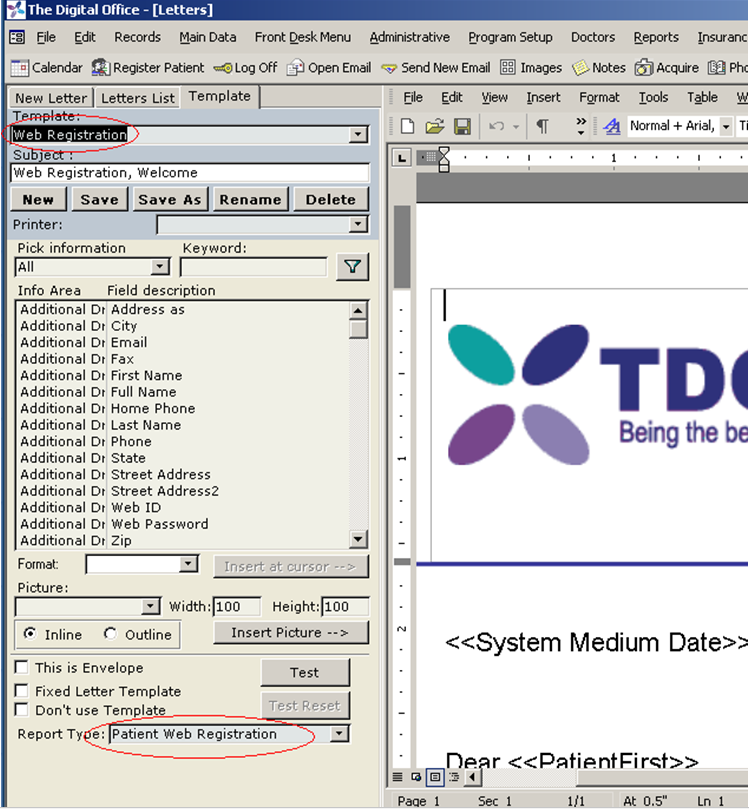
Task: Click the Save As button
Action: point(169,199)
